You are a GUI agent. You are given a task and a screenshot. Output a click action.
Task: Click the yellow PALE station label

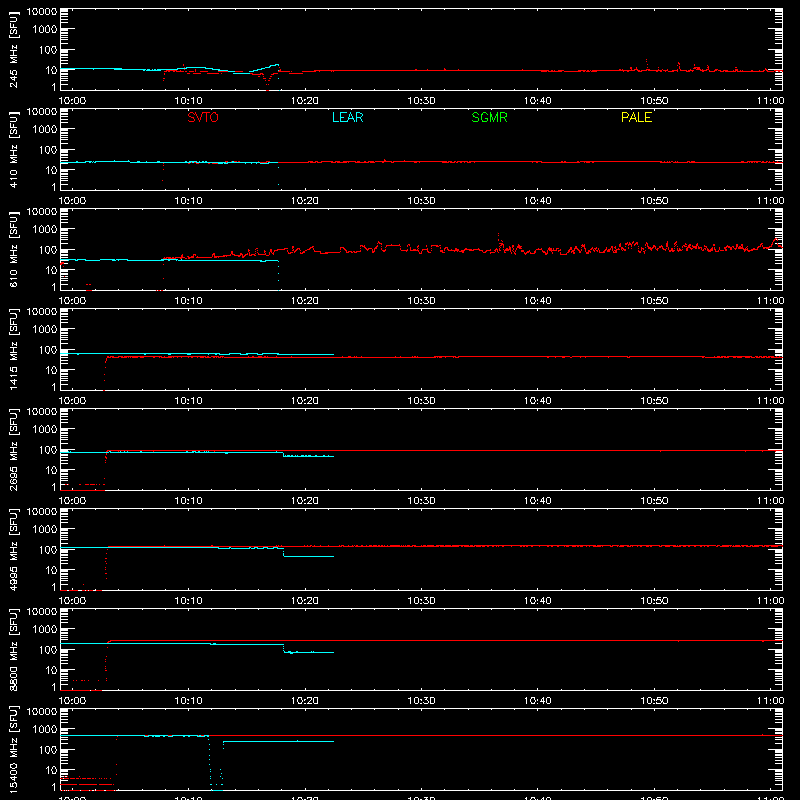[636, 117]
